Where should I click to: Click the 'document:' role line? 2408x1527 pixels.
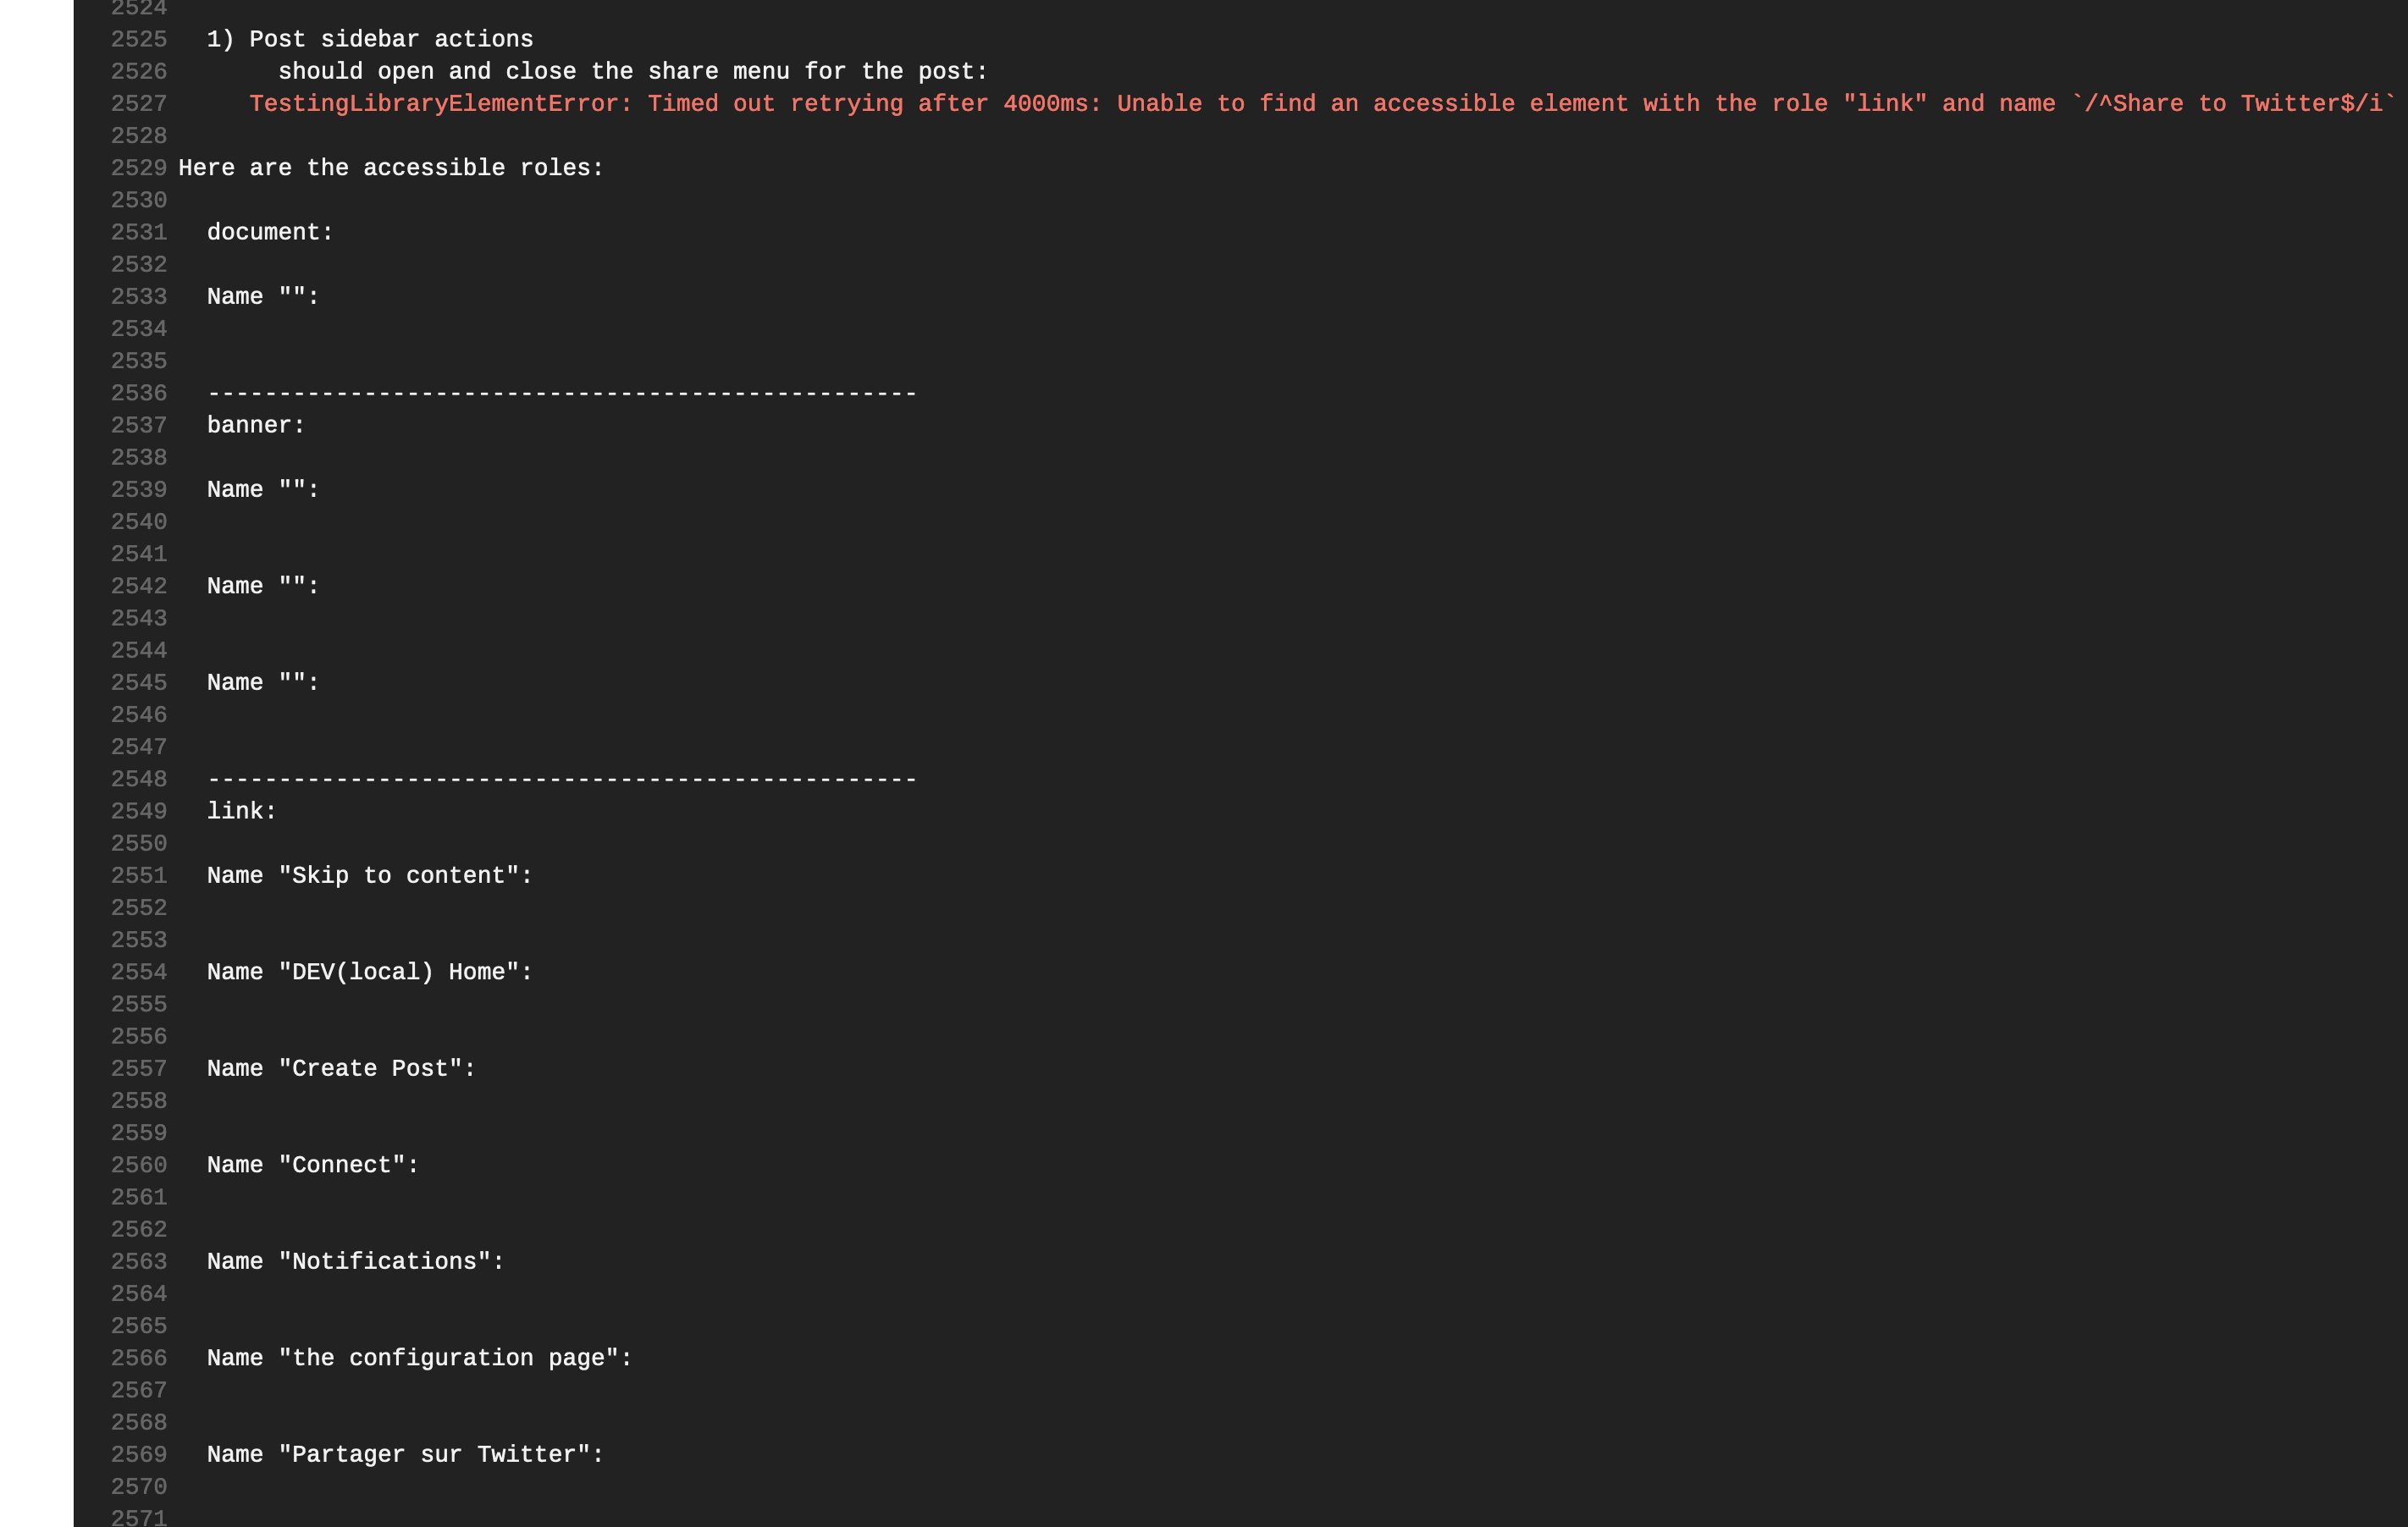270,232
